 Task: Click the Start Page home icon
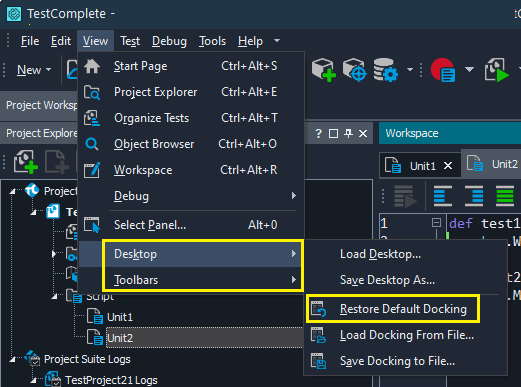click(92, 66)
